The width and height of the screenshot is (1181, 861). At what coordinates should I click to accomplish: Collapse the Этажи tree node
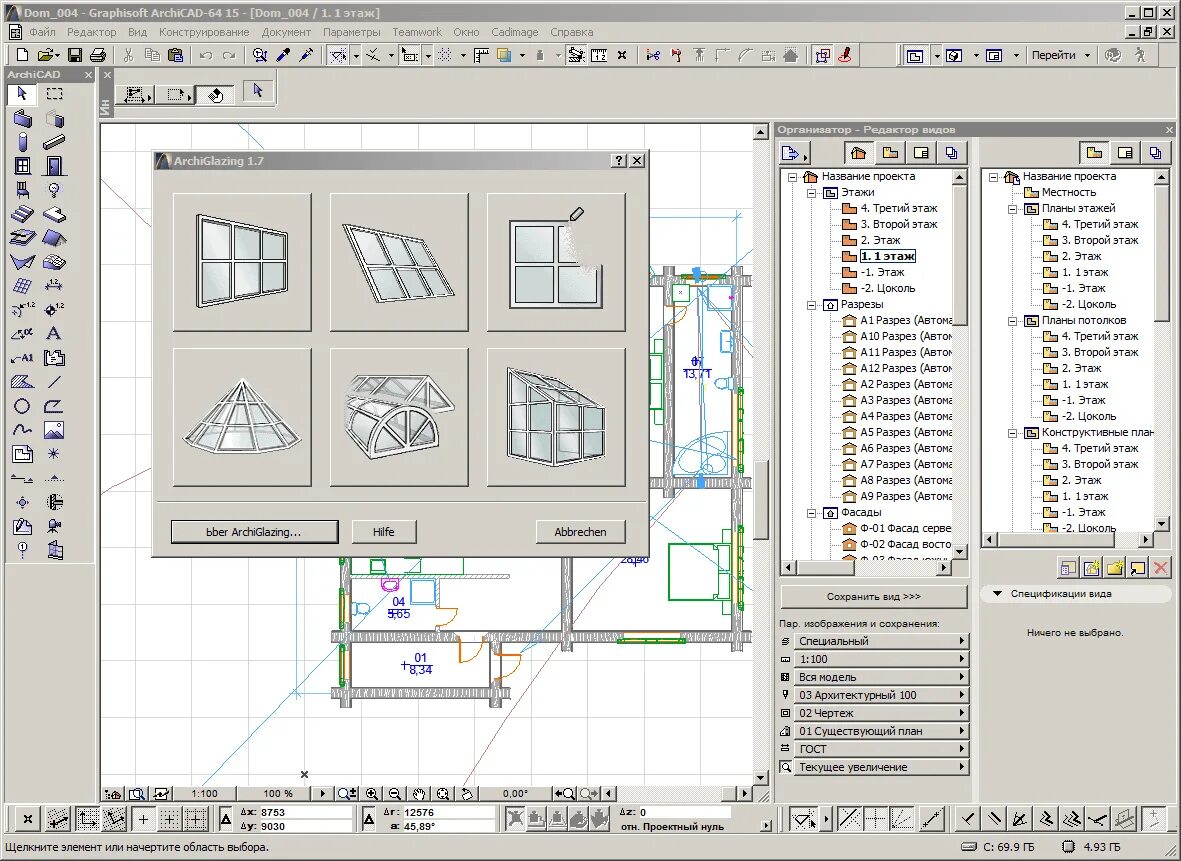812,193
